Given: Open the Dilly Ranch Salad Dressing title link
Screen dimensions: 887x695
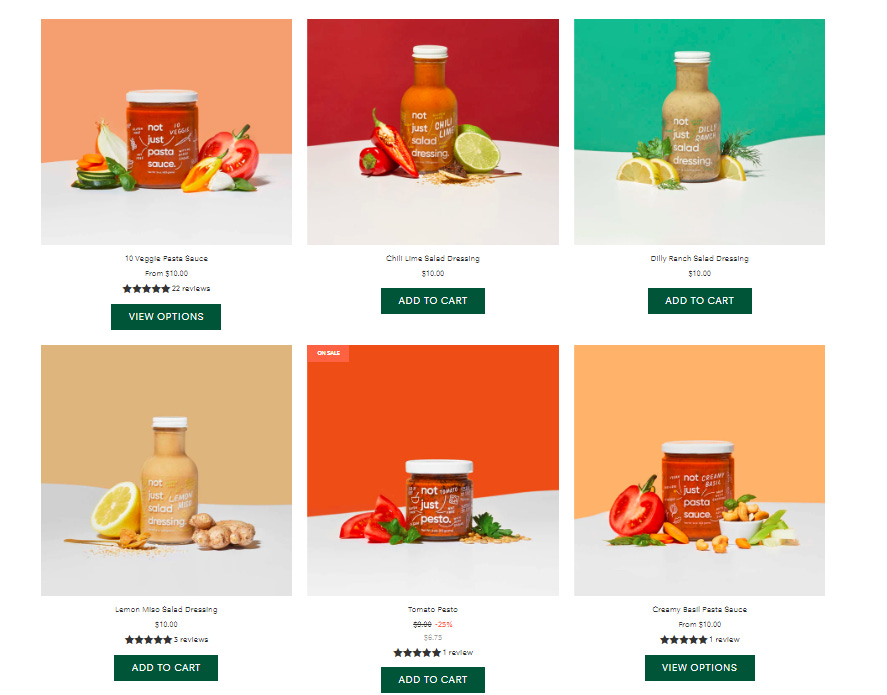Looking at the screenshot, I should coord(700,258).
